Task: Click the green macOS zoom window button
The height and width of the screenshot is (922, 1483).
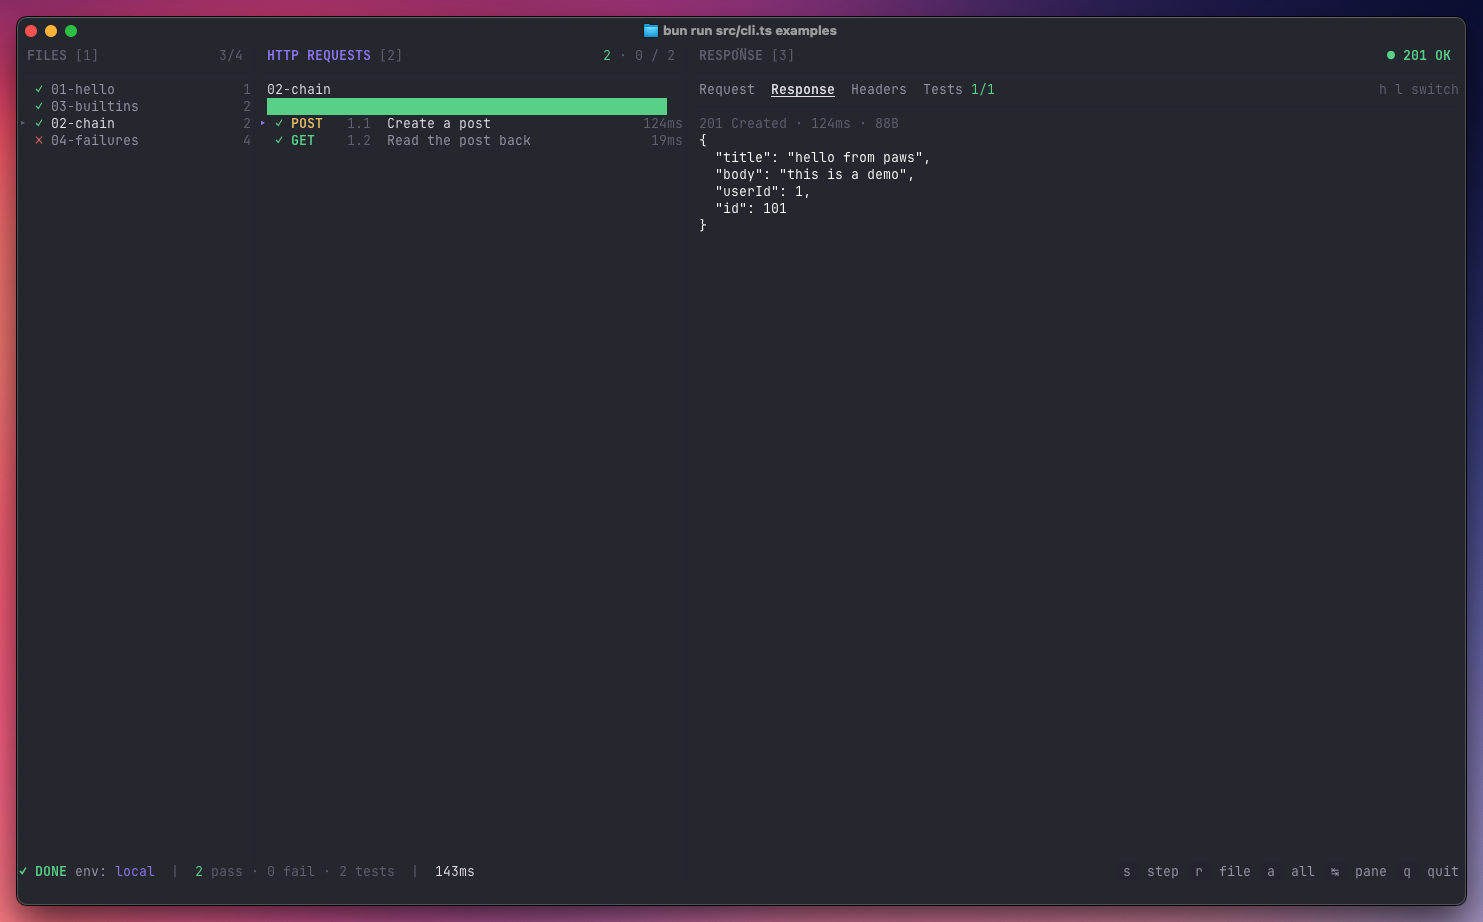Action: tap(71, 31)
